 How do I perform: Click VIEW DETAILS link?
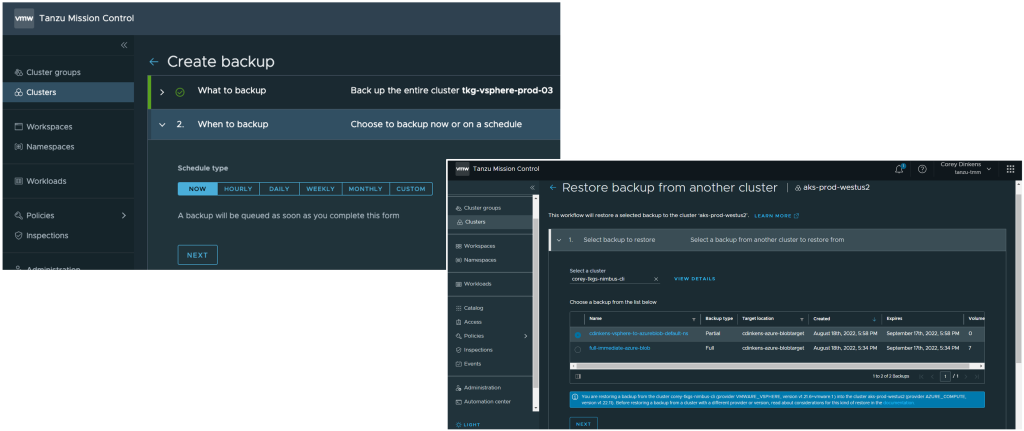point(695,279)
